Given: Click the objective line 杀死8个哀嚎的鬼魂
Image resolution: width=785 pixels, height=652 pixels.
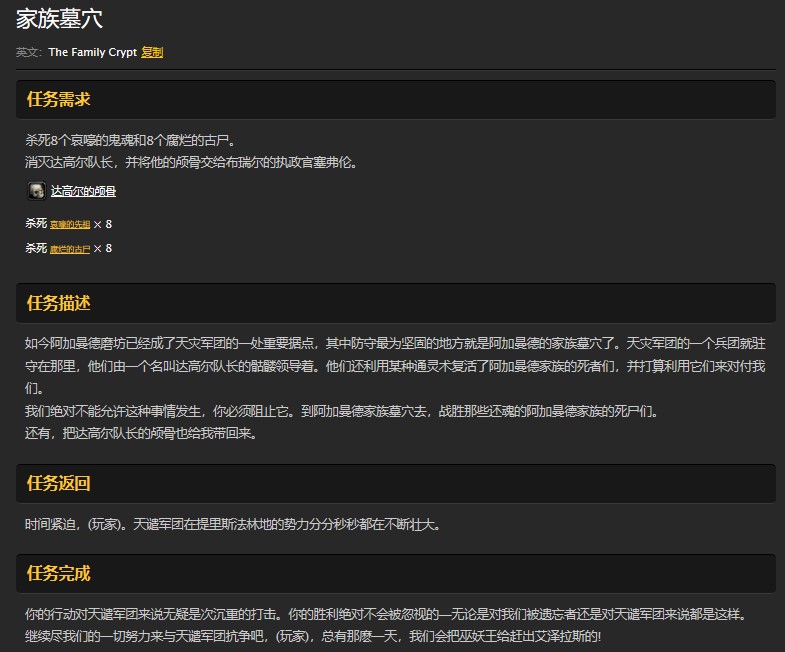Looking at the screenshot, I should (x=130, y=140).
